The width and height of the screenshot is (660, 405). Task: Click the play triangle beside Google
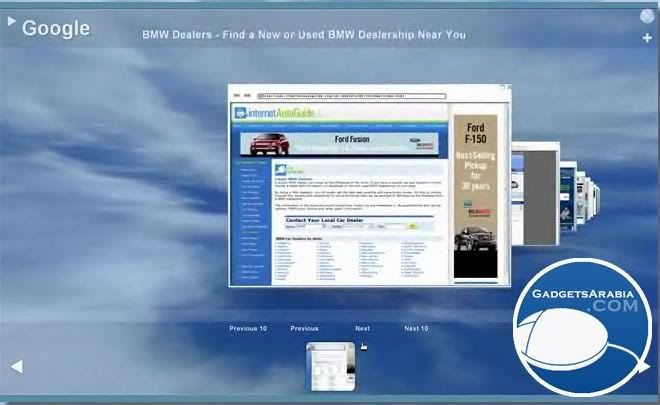click(11, 21)
